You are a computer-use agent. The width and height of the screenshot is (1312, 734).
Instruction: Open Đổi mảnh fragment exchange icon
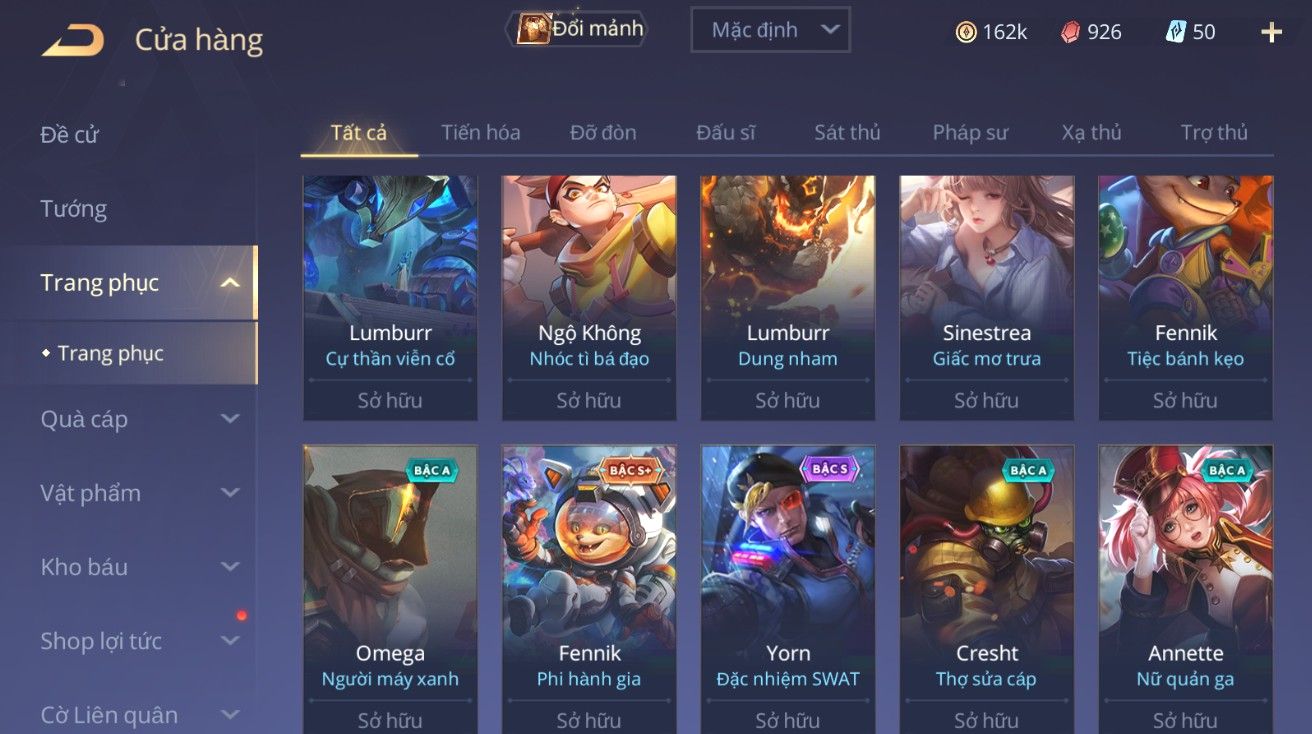(x=534, y=29)
